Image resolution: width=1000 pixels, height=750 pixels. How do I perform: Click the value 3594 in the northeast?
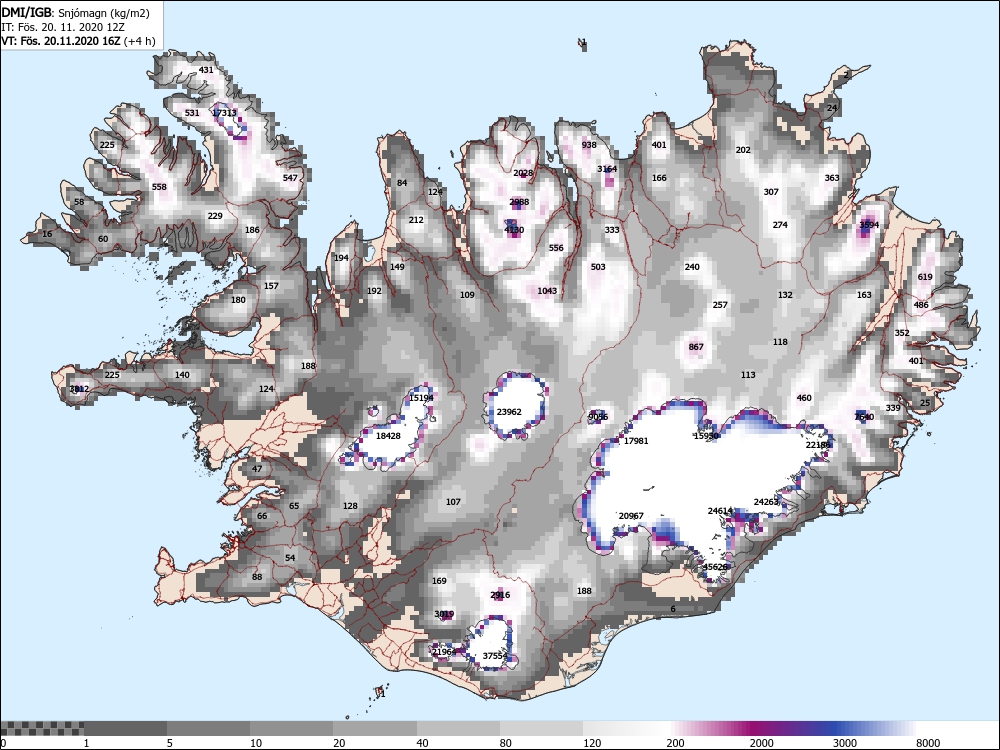point(869,225)
